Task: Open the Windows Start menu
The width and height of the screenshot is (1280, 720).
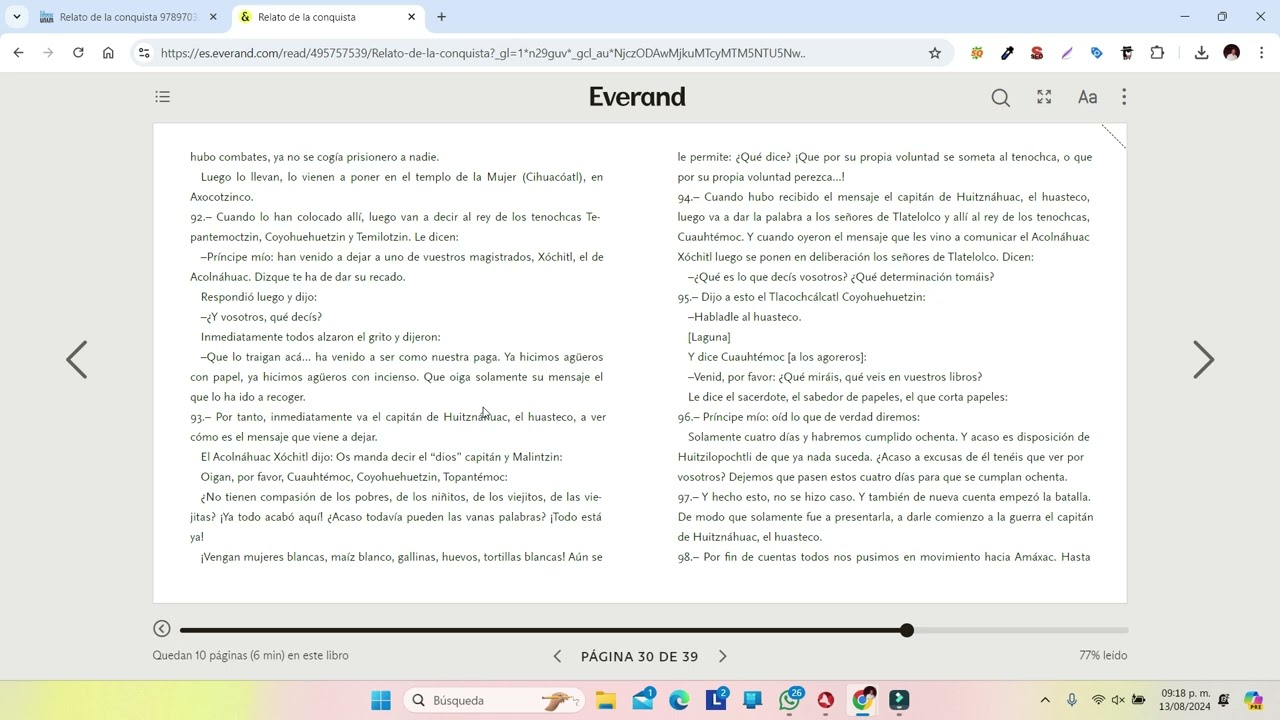Action: tap(381, 700)
